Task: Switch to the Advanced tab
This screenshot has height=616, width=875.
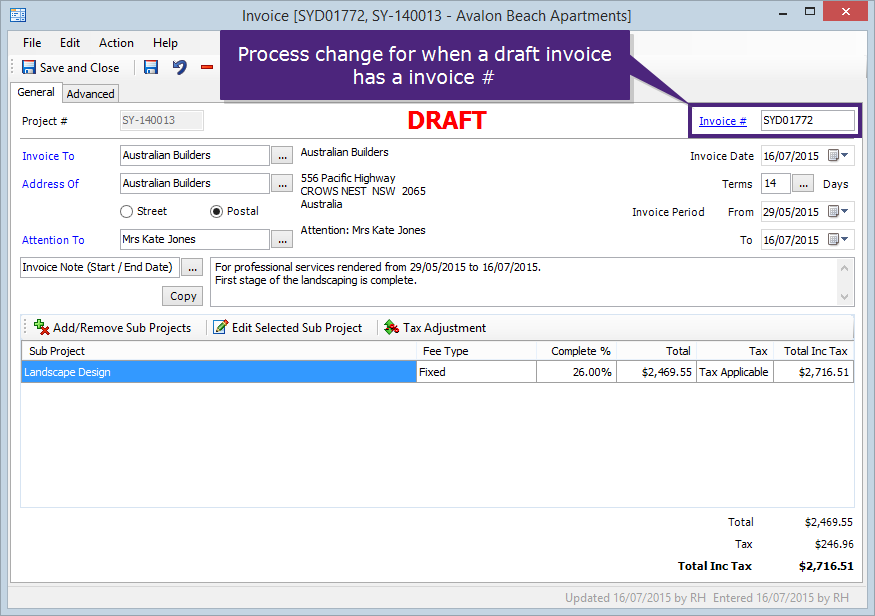Action: pyautogui.click(x=90, y=93)
